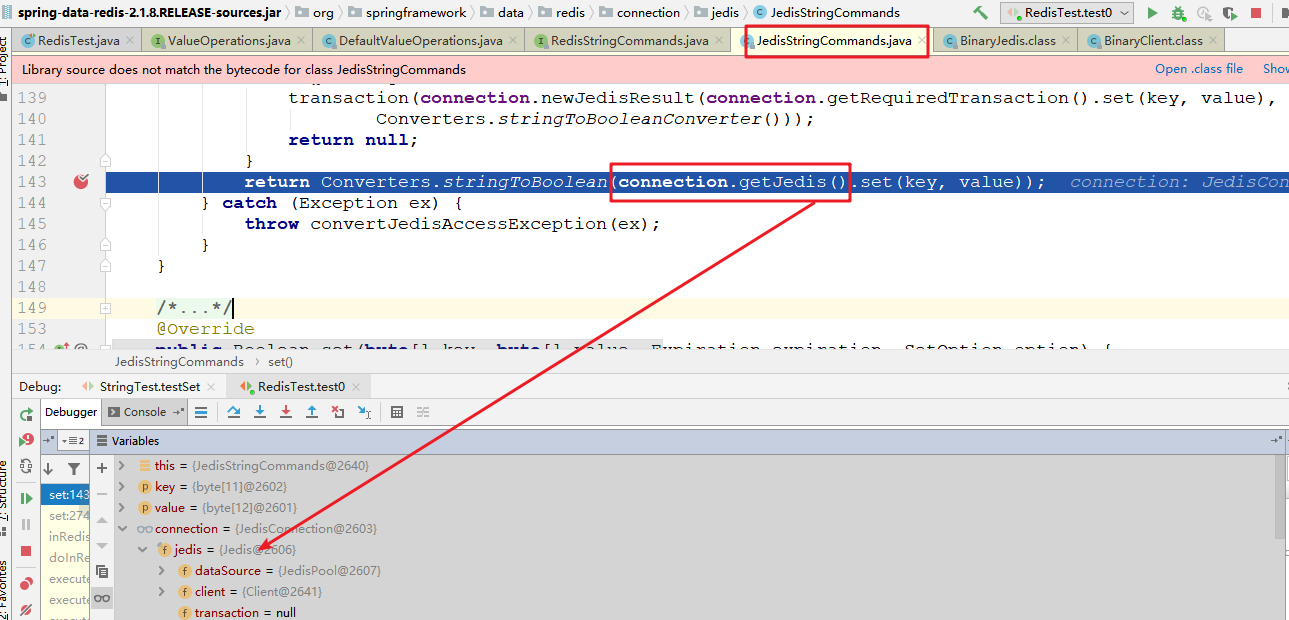Select frame 'set:274' in Frames list
The width and height of the screenshot is (1289, 620).
(66, 516)
